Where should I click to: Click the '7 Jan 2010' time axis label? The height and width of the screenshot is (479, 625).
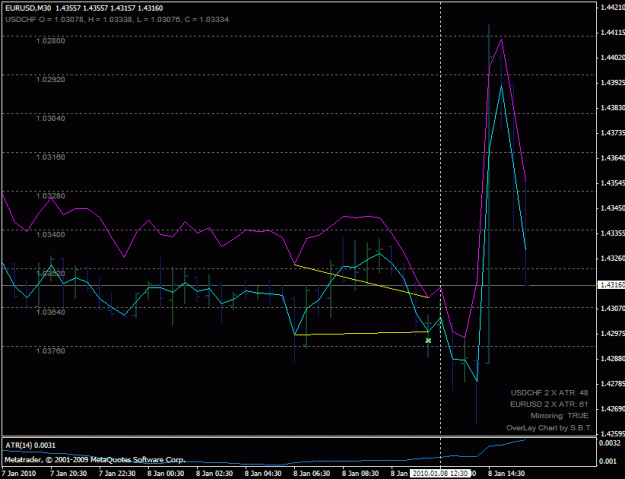[19, 474]
